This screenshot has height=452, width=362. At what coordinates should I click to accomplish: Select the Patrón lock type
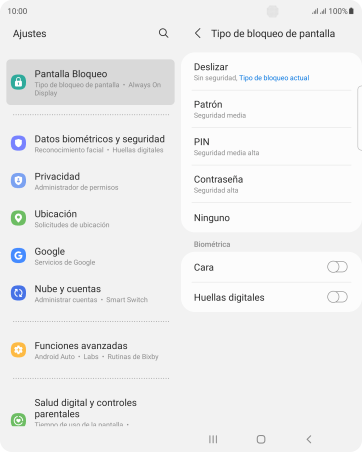pyautogui.click(x=271, y=109)
